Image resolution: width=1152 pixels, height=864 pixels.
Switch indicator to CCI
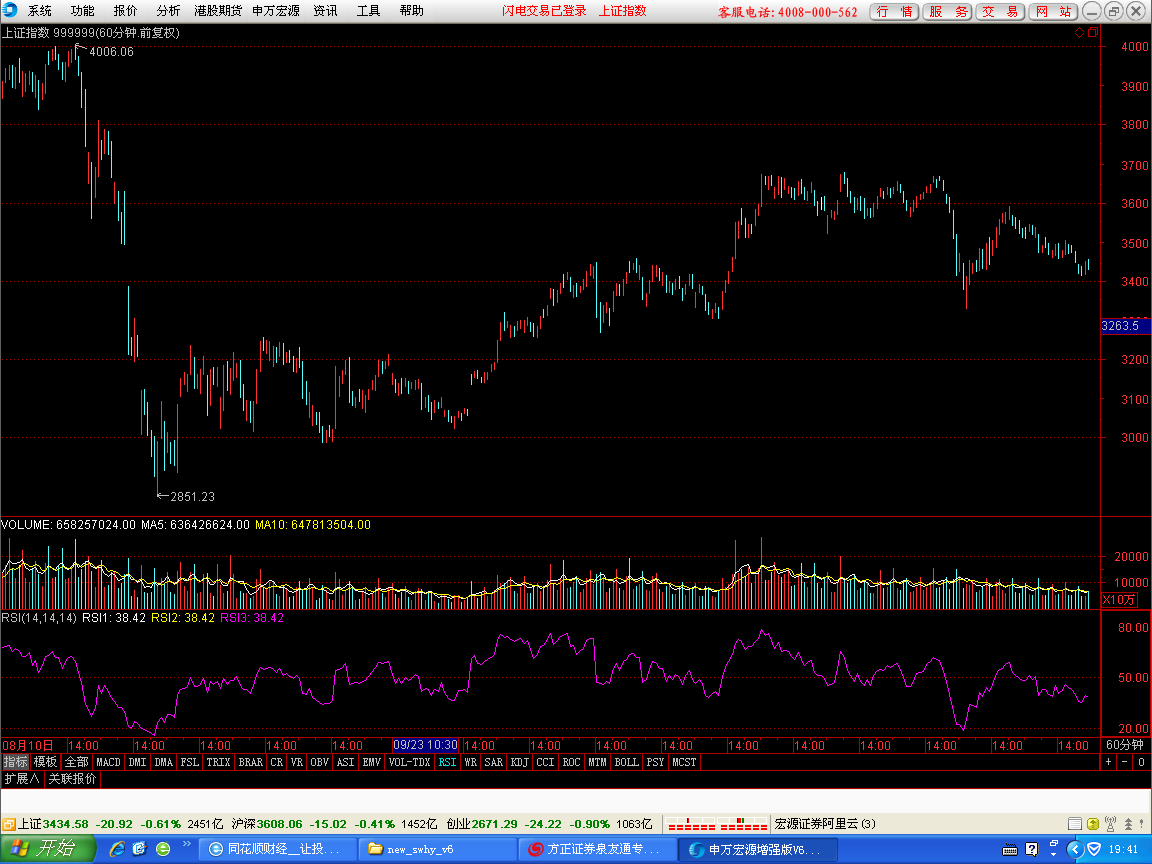(x=545, y=762)
